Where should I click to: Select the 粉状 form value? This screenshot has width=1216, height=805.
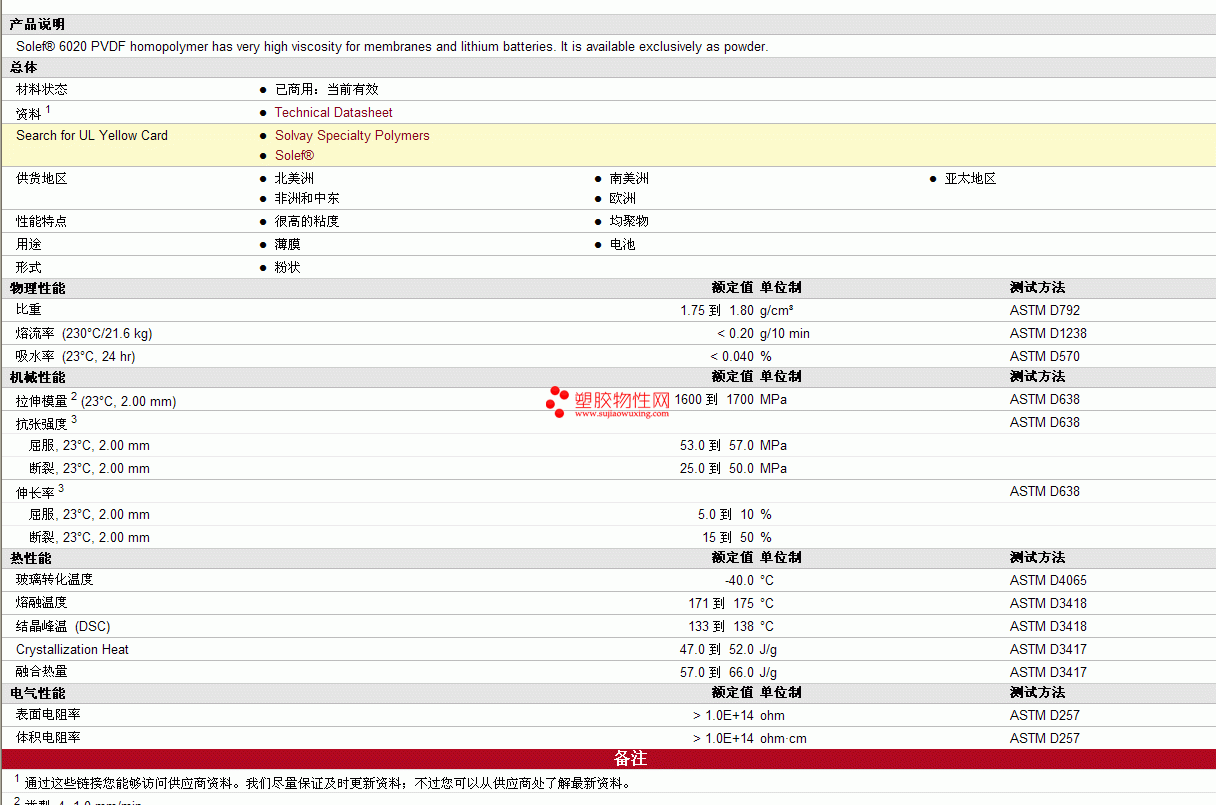(x=288, y=268)
